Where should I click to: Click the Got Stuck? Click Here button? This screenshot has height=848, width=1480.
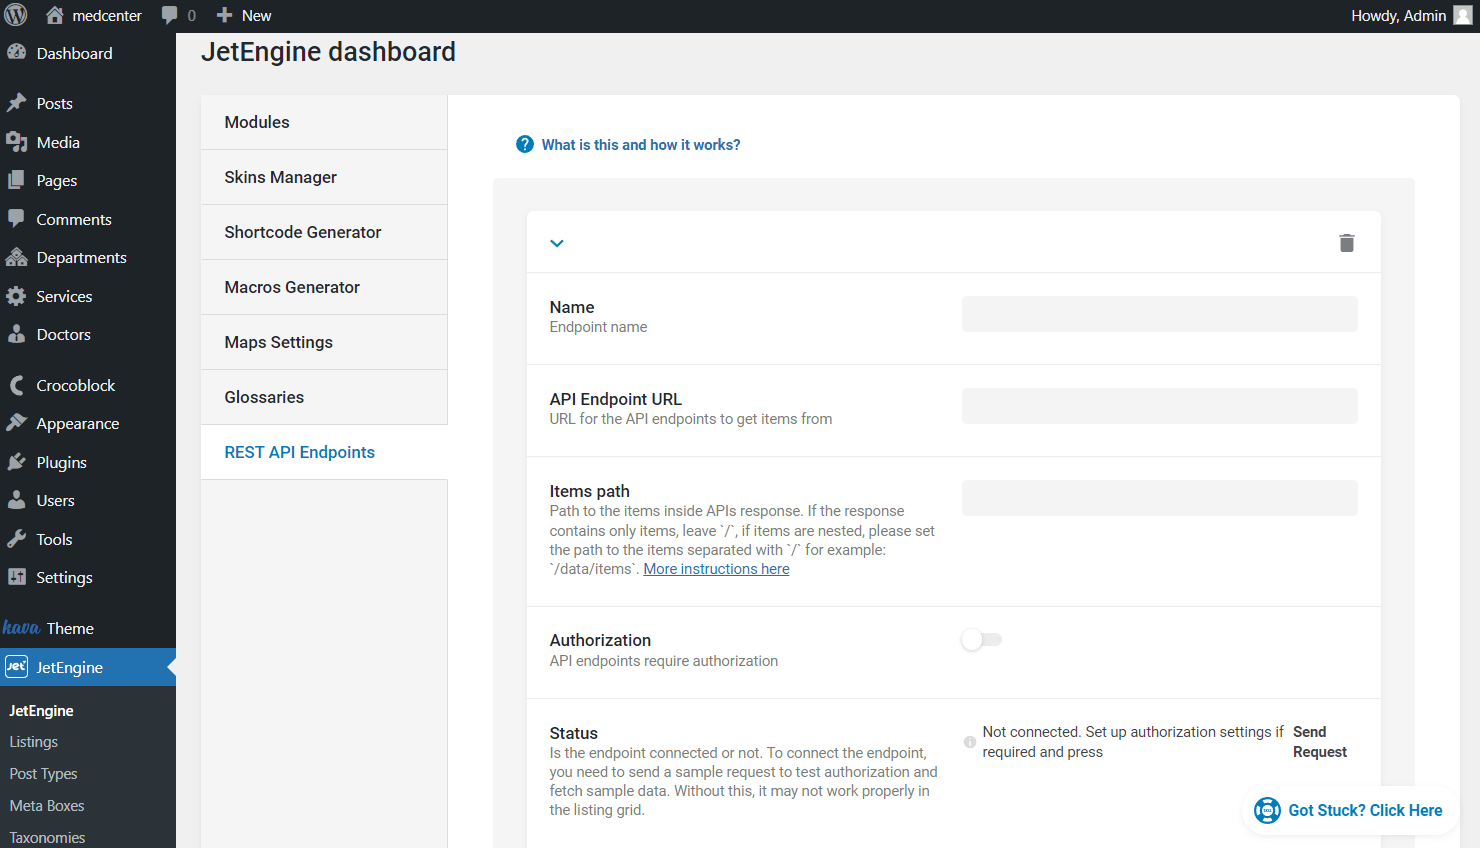coord(1349,810)
